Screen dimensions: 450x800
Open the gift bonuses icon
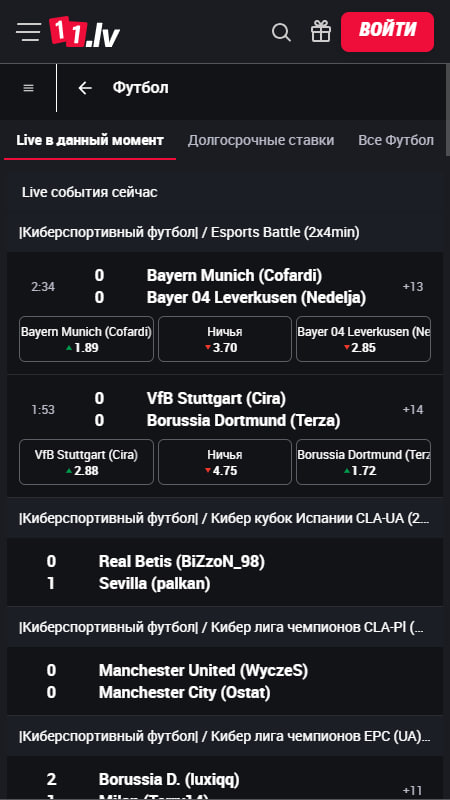tap(321, 32)
